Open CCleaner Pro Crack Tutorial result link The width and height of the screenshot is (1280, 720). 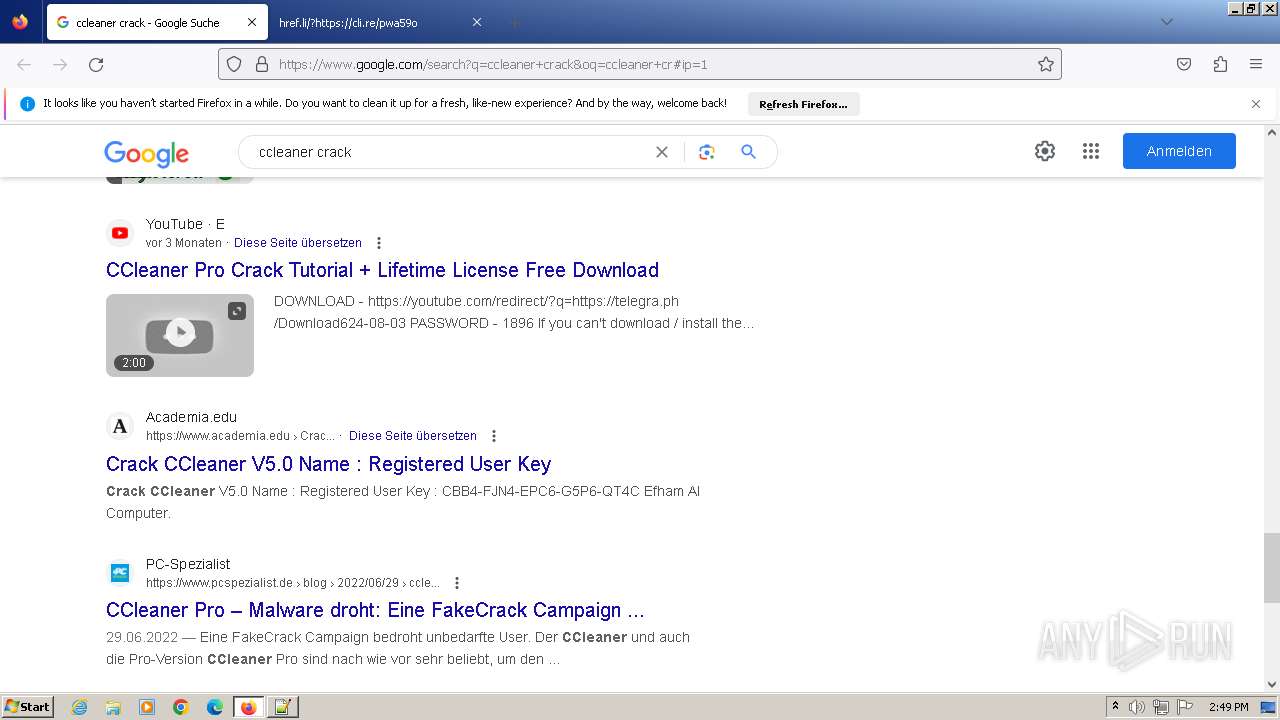click(x=382, y=270)
